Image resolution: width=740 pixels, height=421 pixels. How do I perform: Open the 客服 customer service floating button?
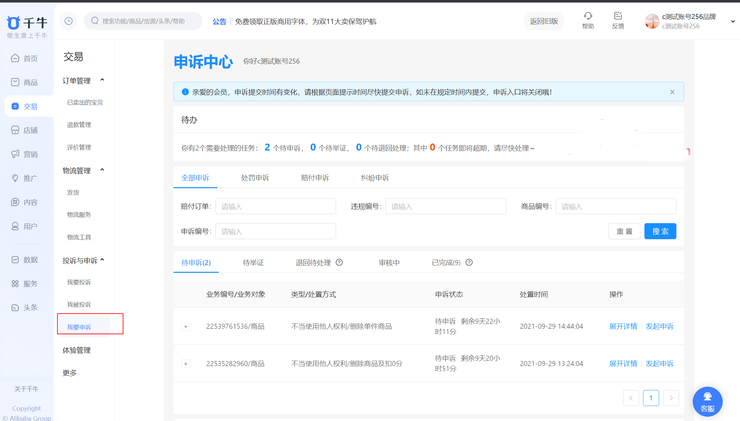pos(707,401)
